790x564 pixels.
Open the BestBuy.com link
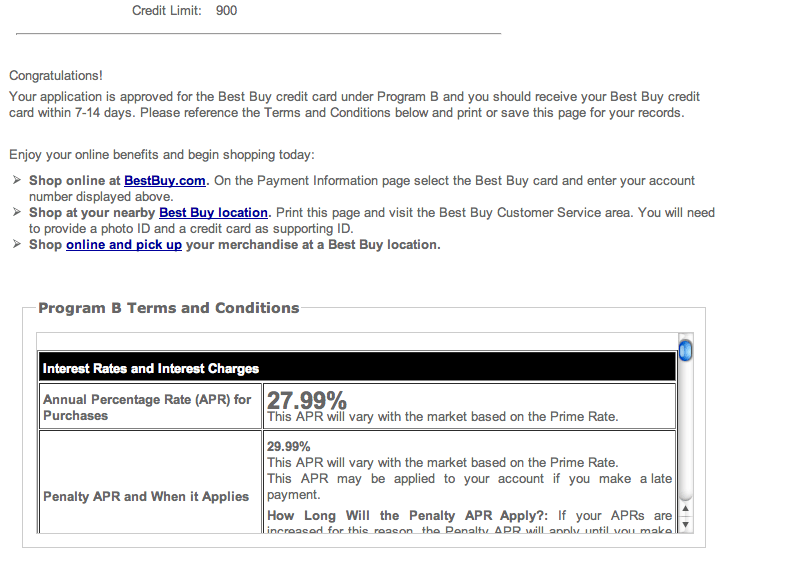click(x=165, y=180)
